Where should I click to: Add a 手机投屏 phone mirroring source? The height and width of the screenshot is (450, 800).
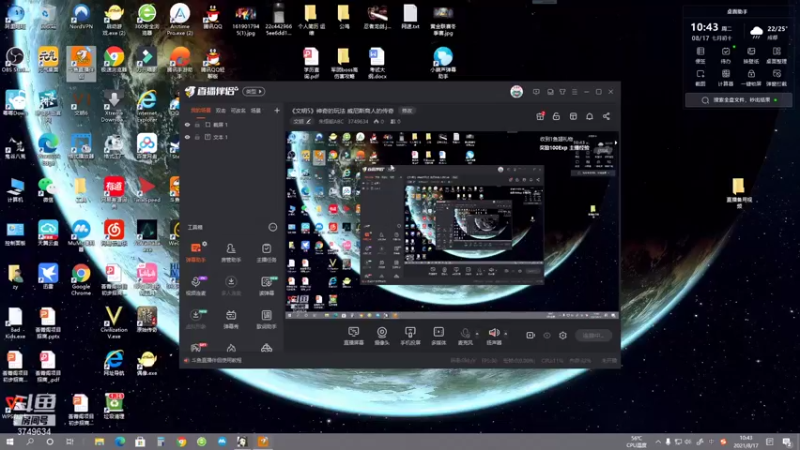[x=410, y=336]
